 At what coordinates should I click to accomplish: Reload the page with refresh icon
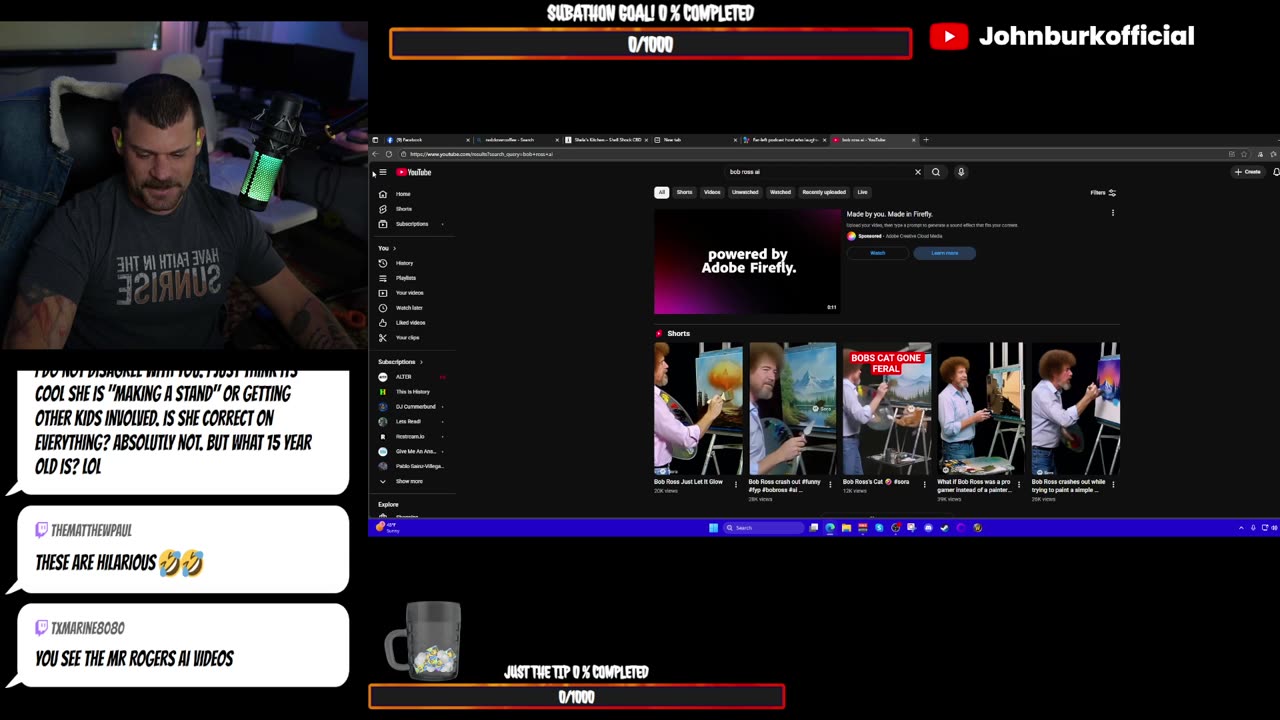click(389, 154)
